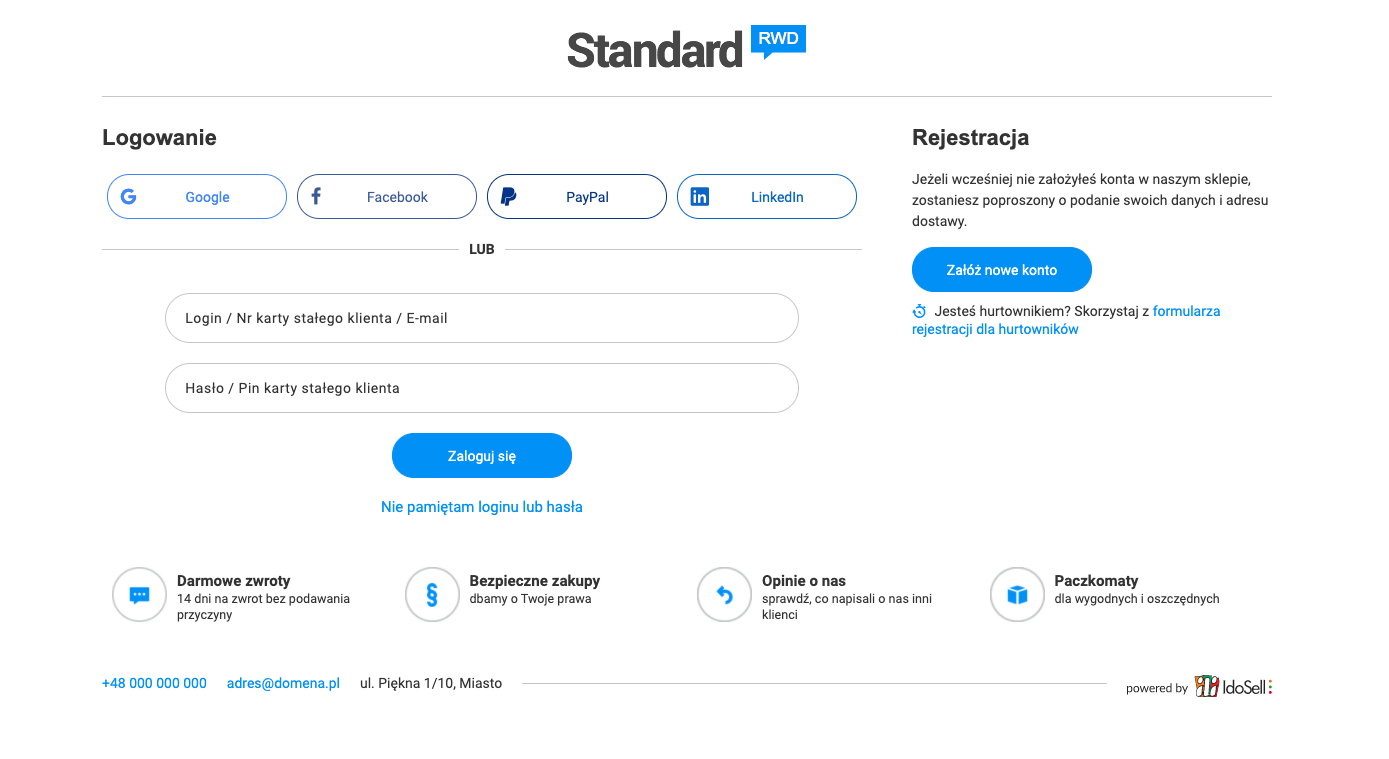Focus the Hasło password input field
1389x759 pixels.
[x=482, y=388]
